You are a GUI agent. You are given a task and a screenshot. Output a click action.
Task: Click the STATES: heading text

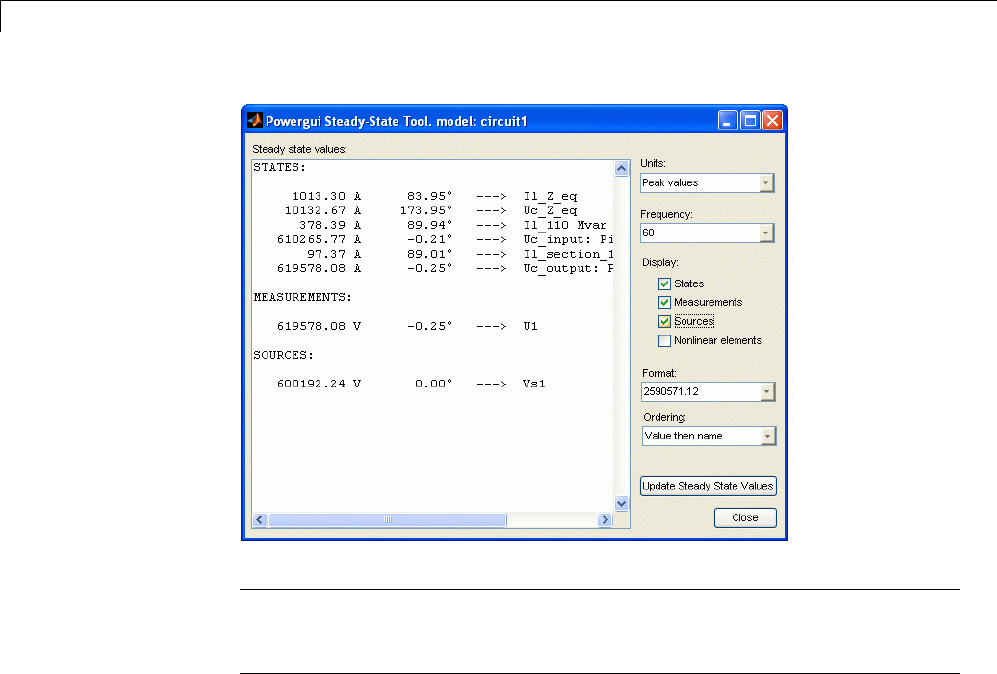point(280,167)
